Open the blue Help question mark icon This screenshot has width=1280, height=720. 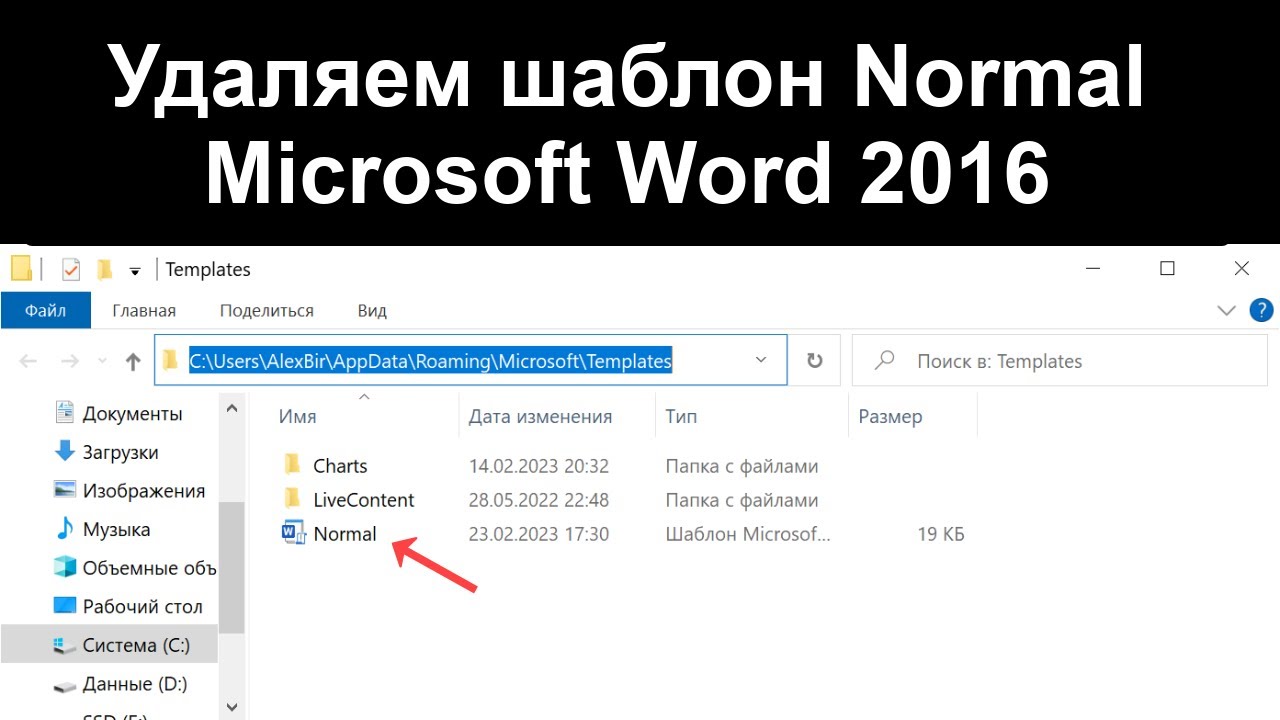pyautogui.click(x=1262, y=310)
